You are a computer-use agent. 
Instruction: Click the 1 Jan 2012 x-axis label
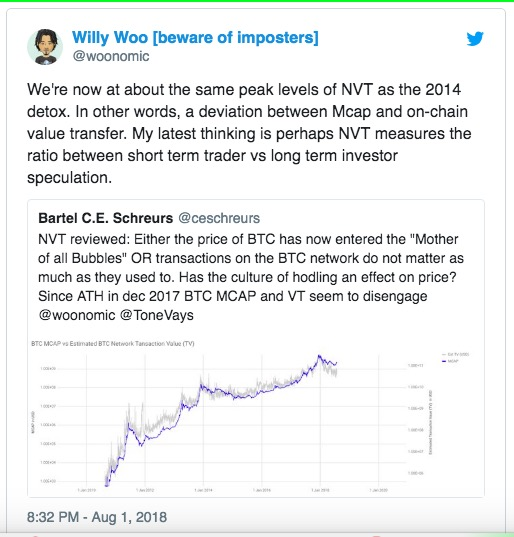point(145,490)
